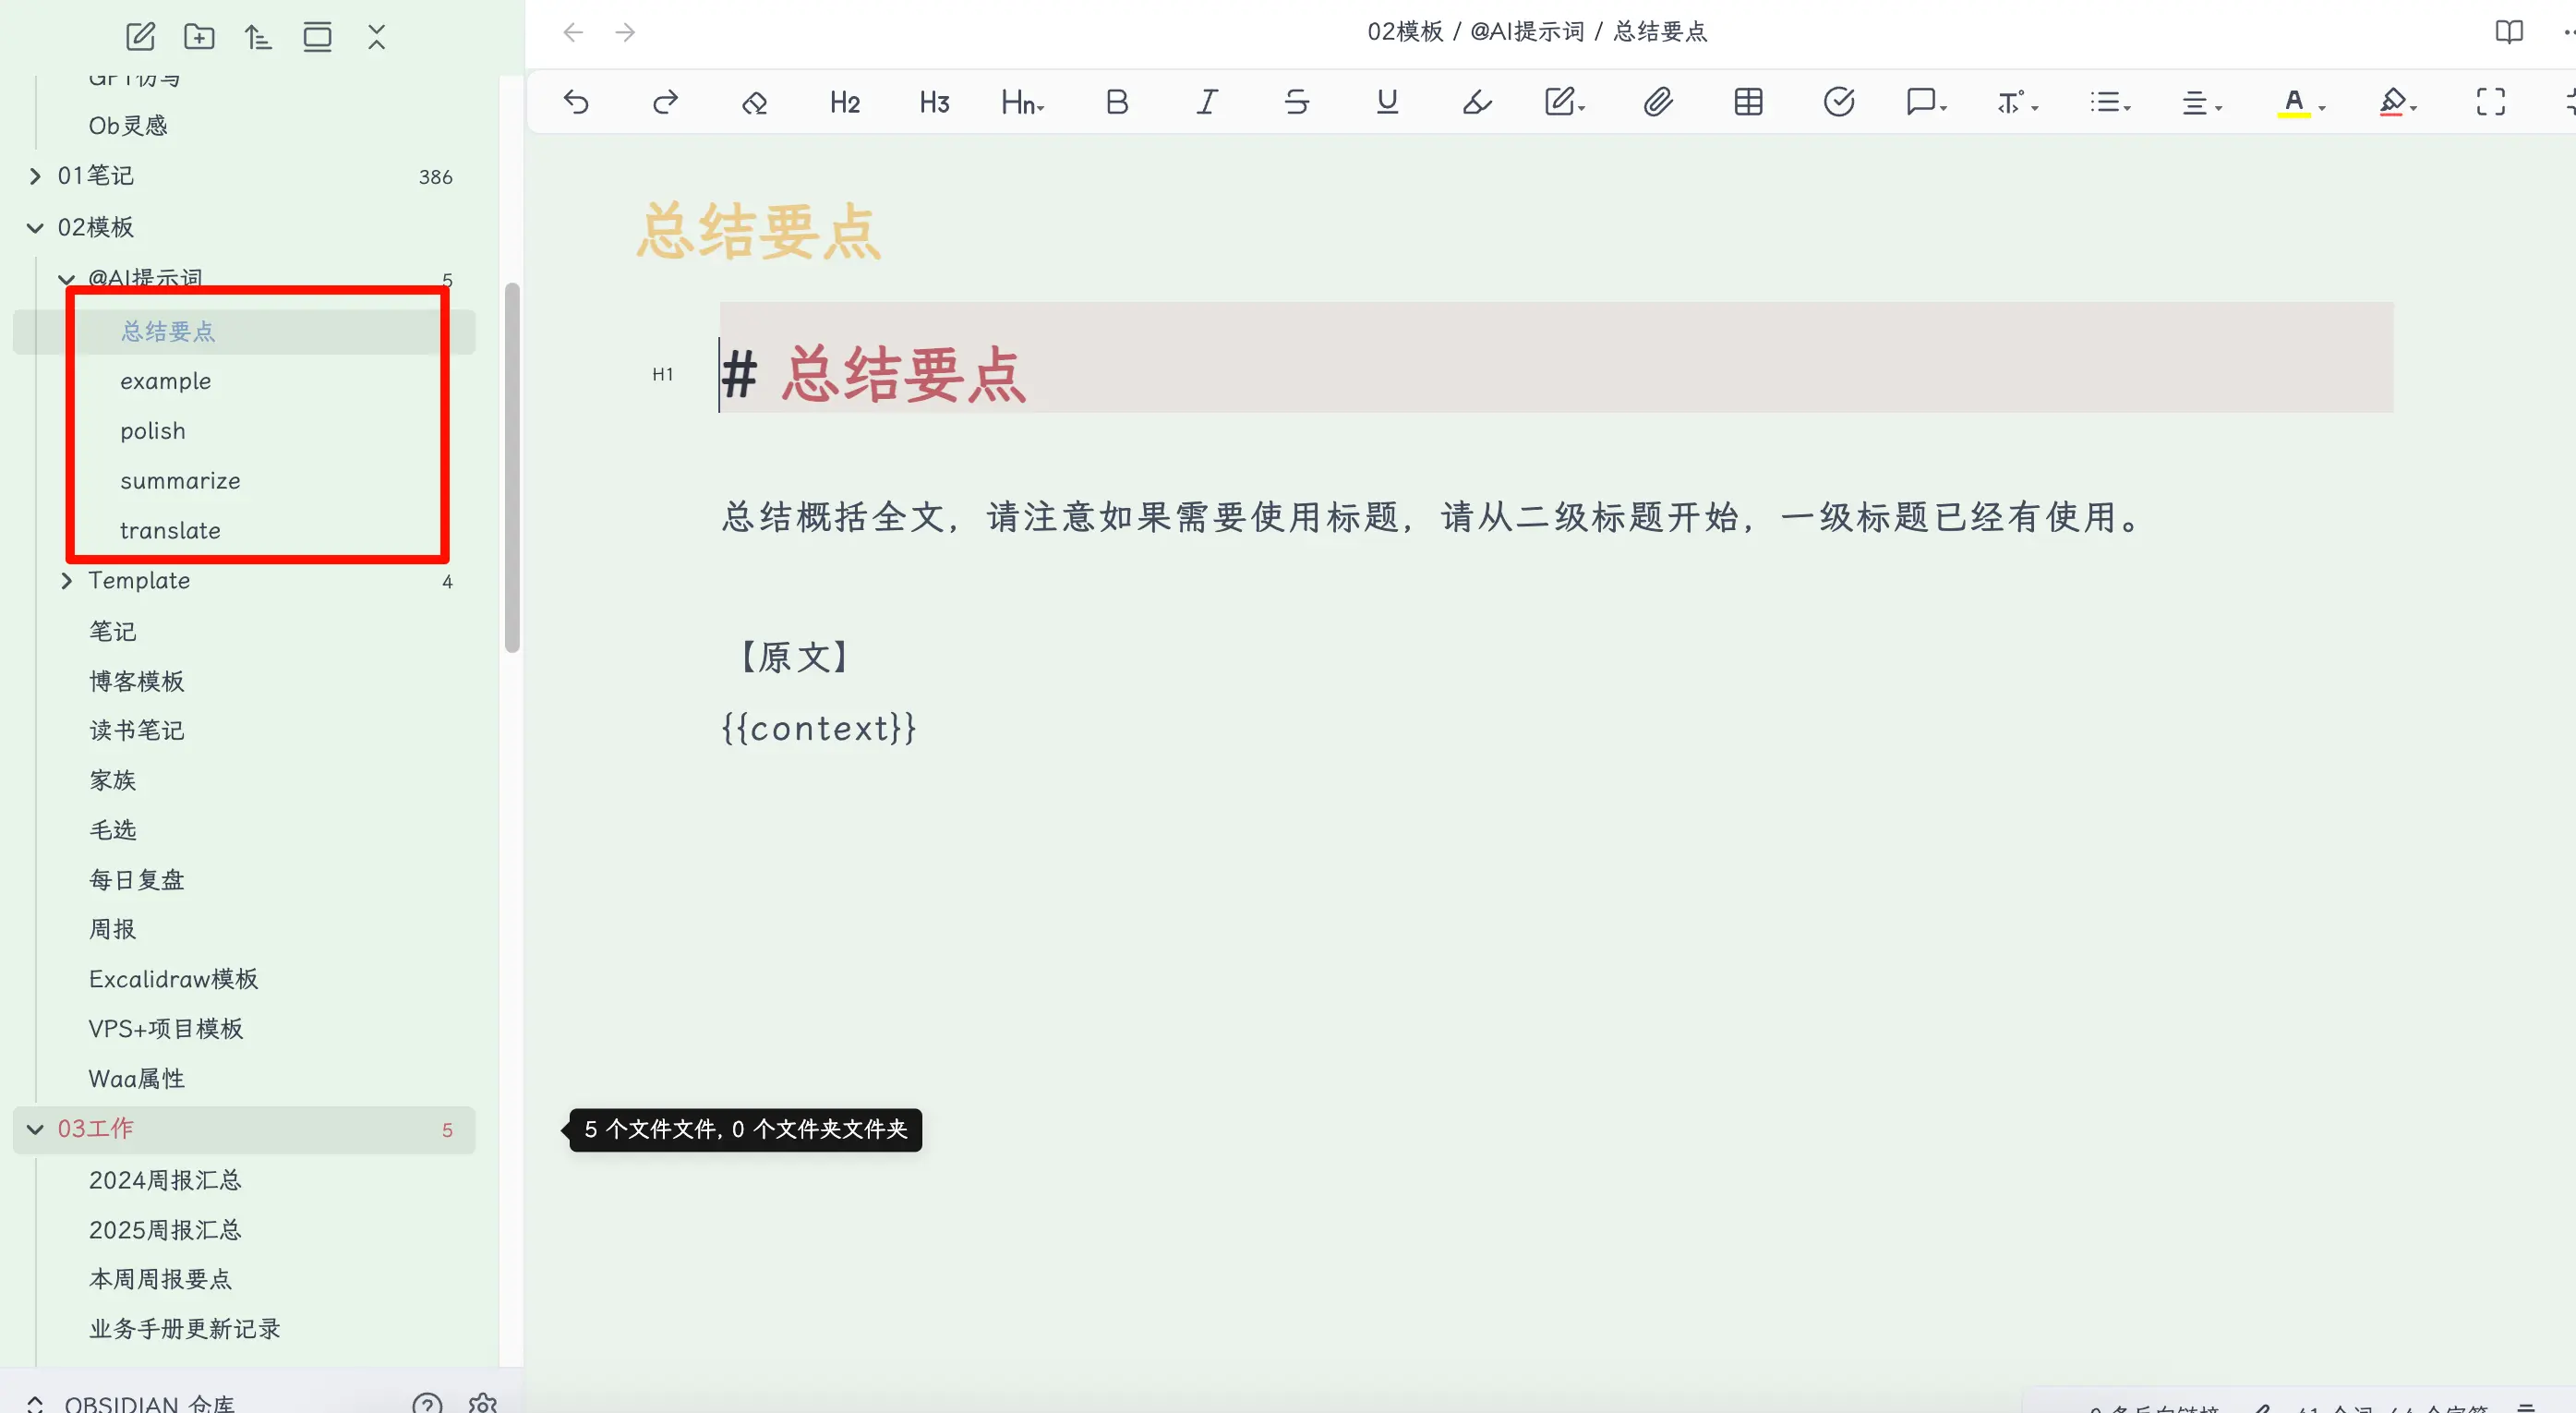Toggle italic formatting
This screenshot has height=1413, width=2576.
tap(1207, 102)
